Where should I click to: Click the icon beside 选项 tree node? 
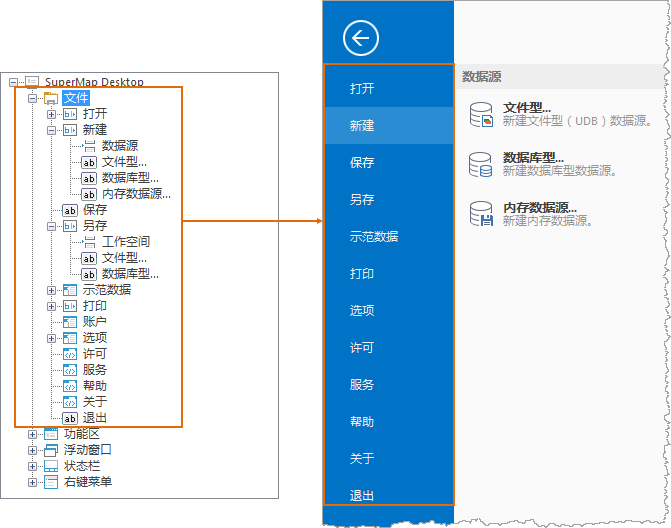click(70, 338)
